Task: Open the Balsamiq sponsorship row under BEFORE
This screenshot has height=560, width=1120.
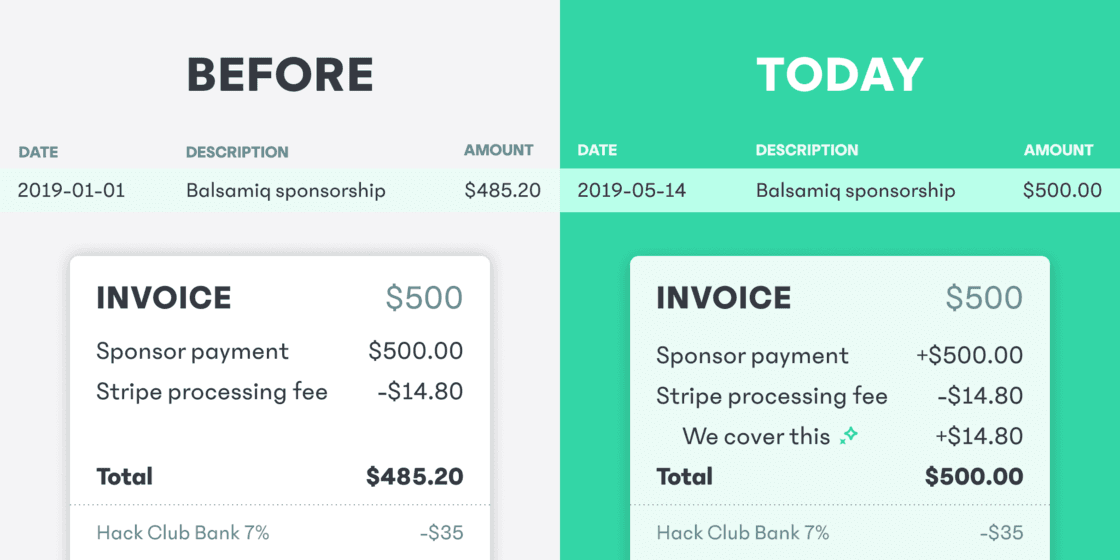Action: [x=286, y=190]
